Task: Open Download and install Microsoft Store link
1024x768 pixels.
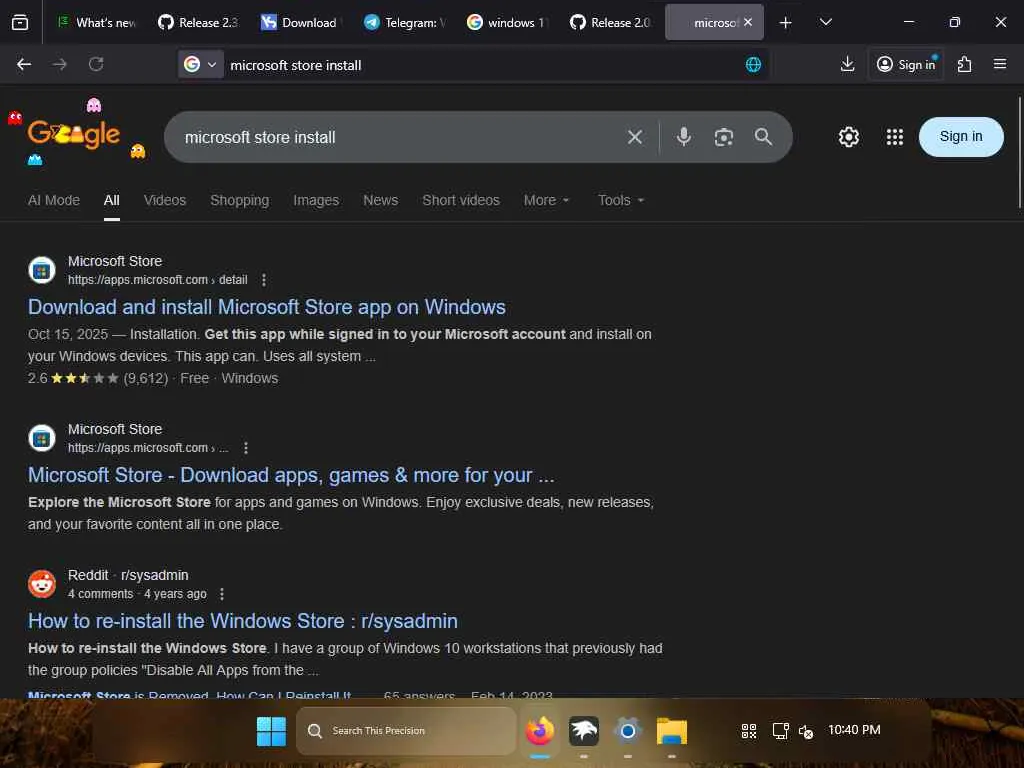Action: (266, 307)
